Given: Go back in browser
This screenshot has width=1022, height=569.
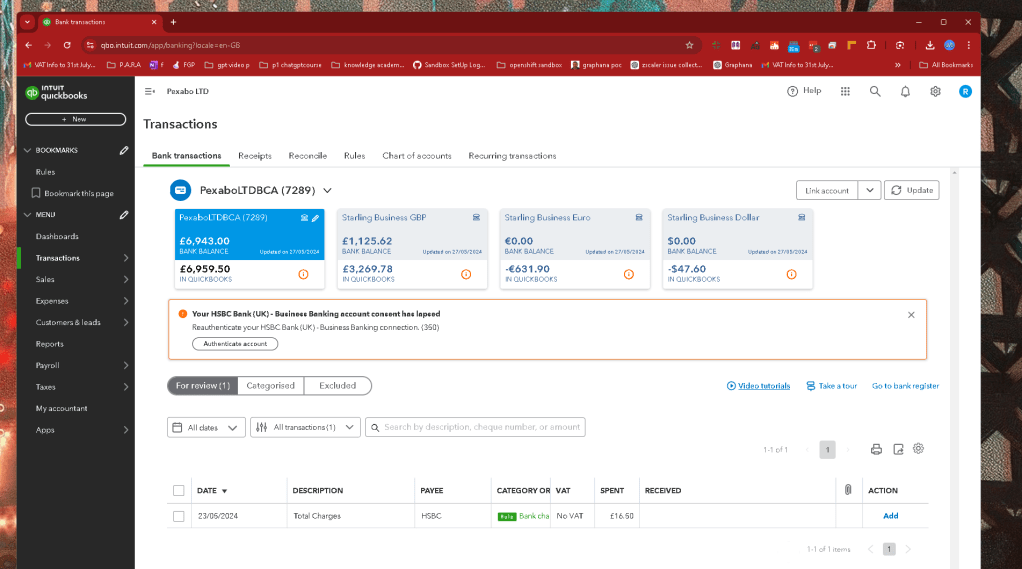Looking at the screenshot, I should pyautogui.click(x=29, y=45).
